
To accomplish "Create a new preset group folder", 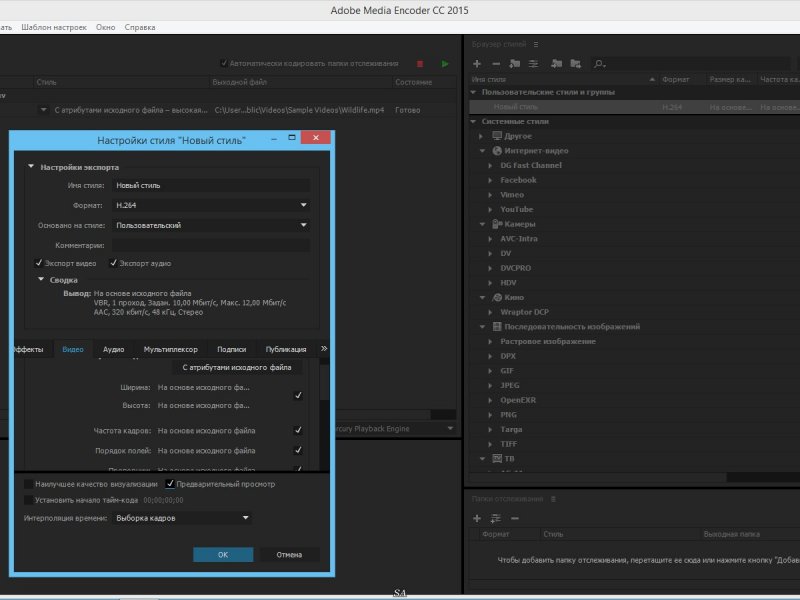I will (x=515, y=64).
